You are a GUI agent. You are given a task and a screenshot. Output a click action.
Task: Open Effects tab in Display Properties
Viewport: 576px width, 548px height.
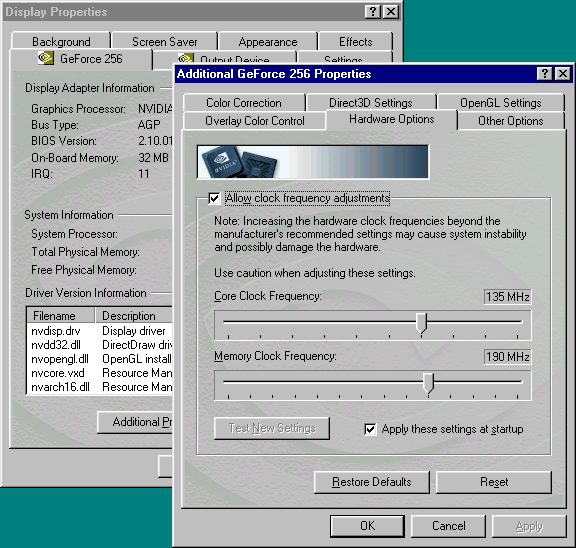(x=356, y=42)
